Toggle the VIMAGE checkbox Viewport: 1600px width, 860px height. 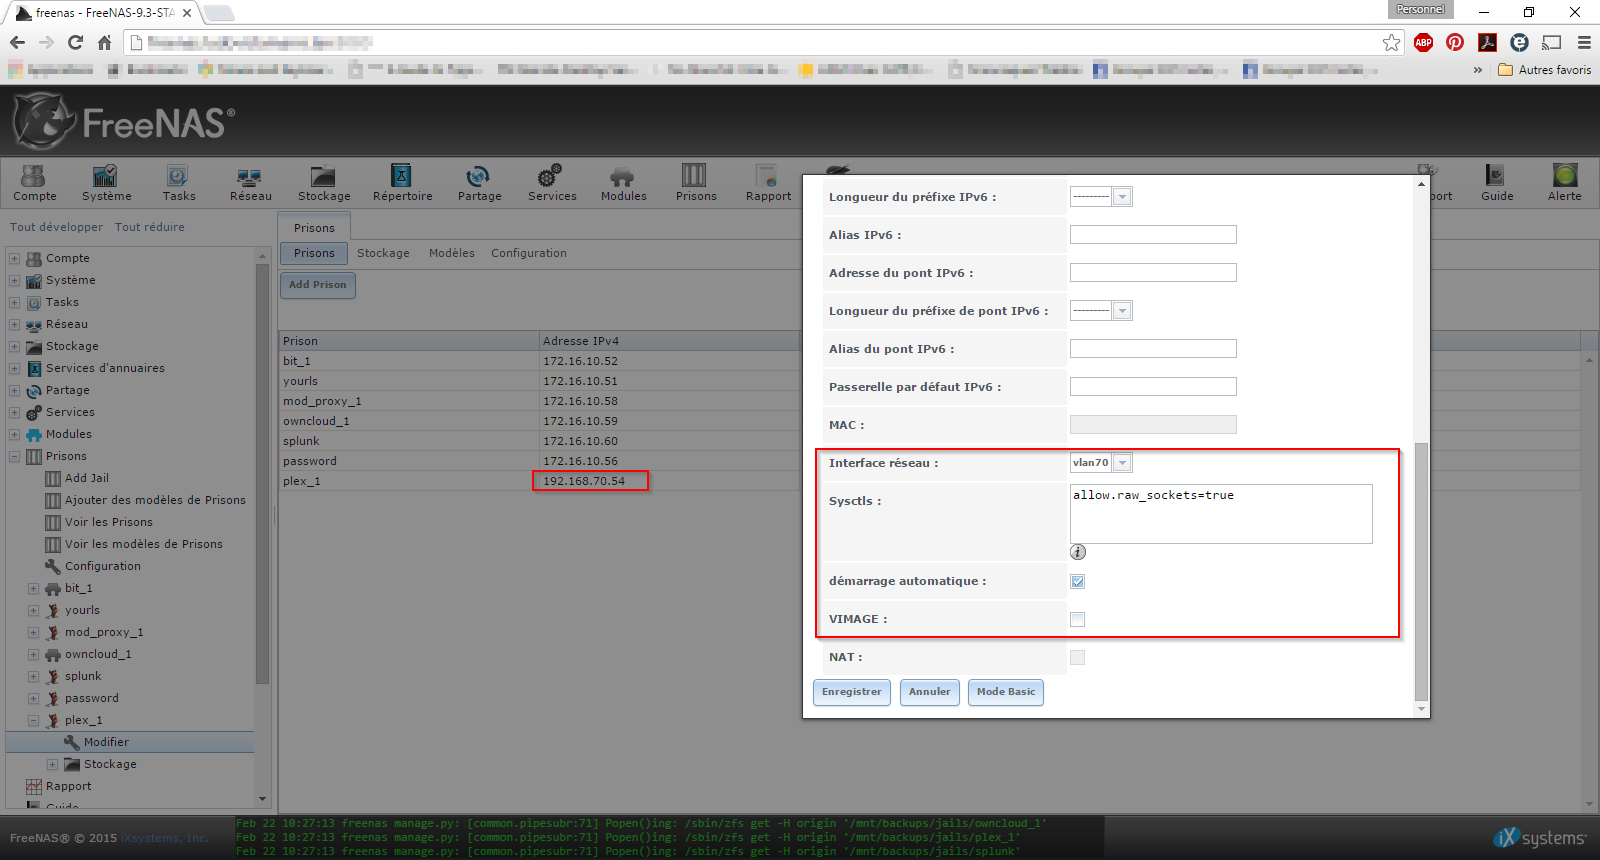1077,619
